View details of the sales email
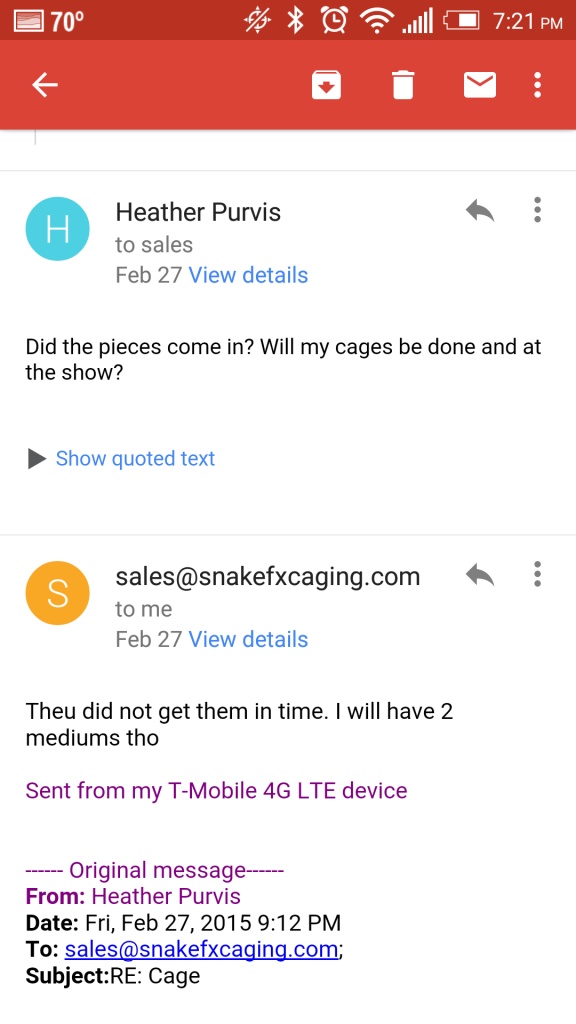The image size is (576, 1024). pos(248,639)
